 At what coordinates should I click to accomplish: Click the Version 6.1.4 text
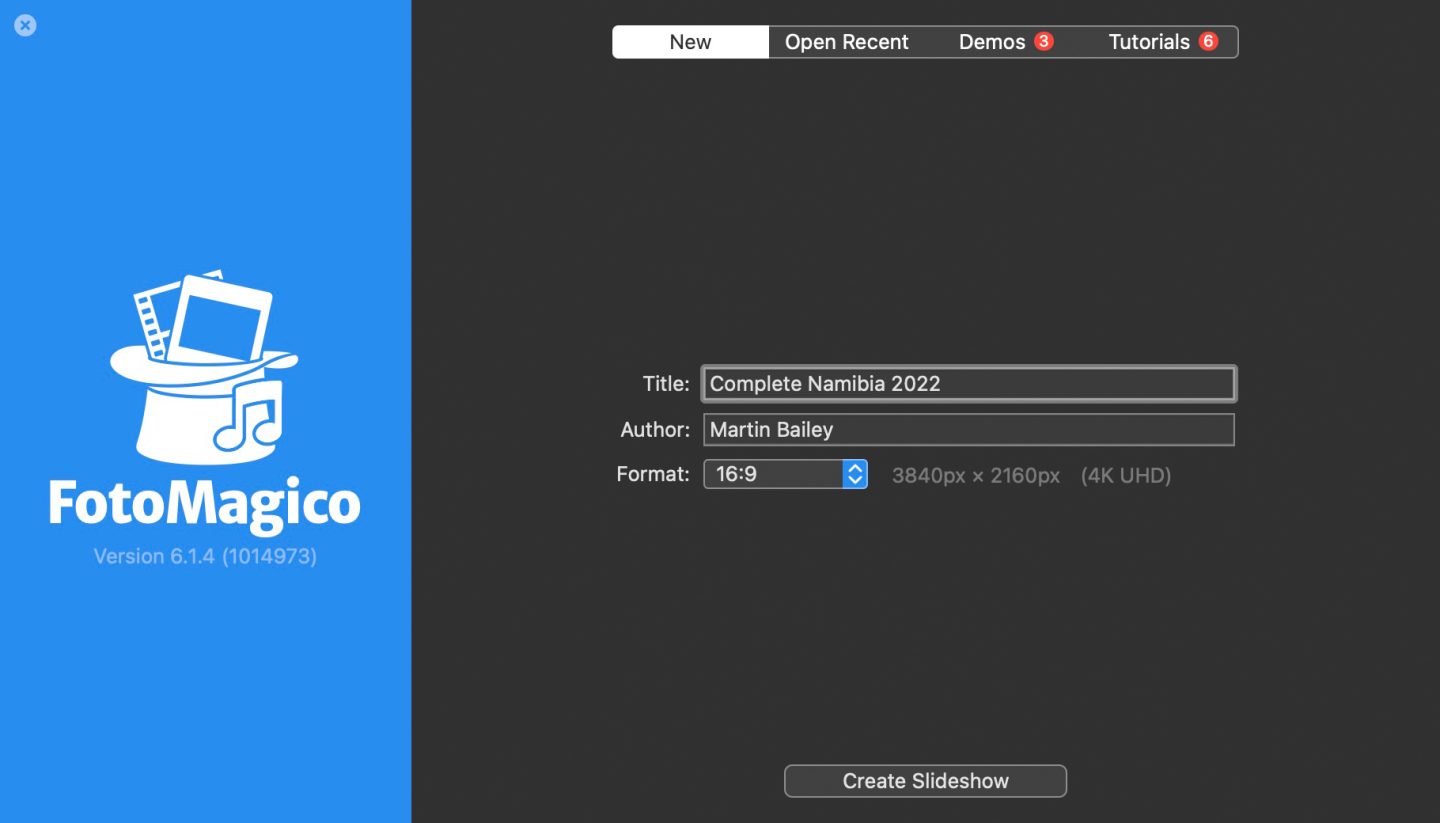point(205,556)
